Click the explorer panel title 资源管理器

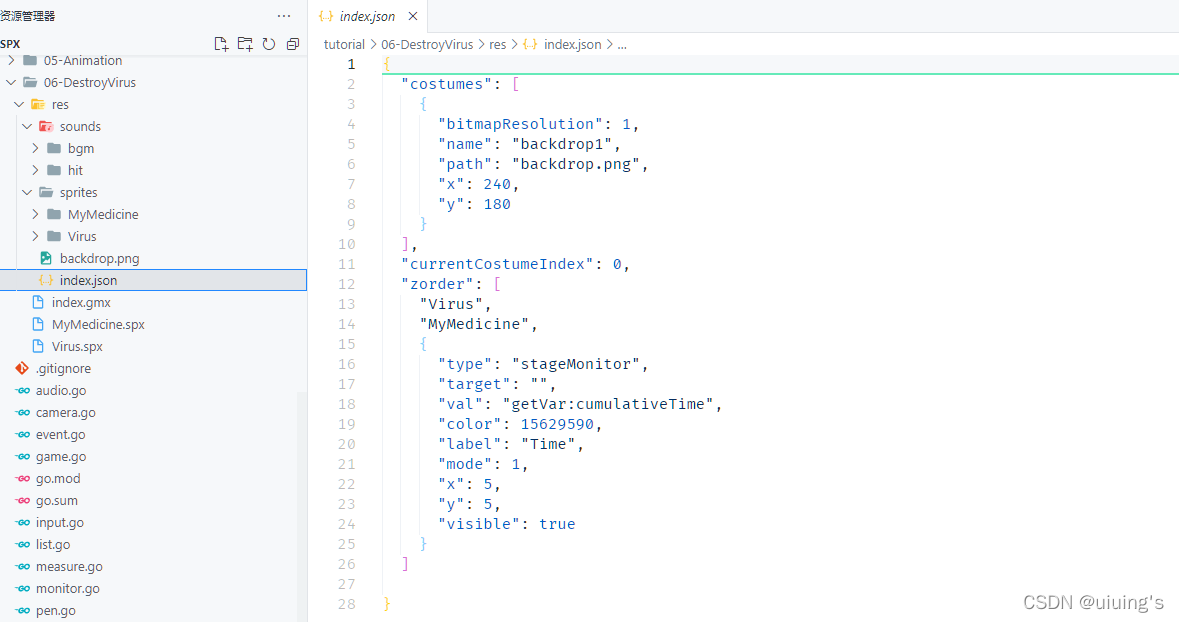28,16
